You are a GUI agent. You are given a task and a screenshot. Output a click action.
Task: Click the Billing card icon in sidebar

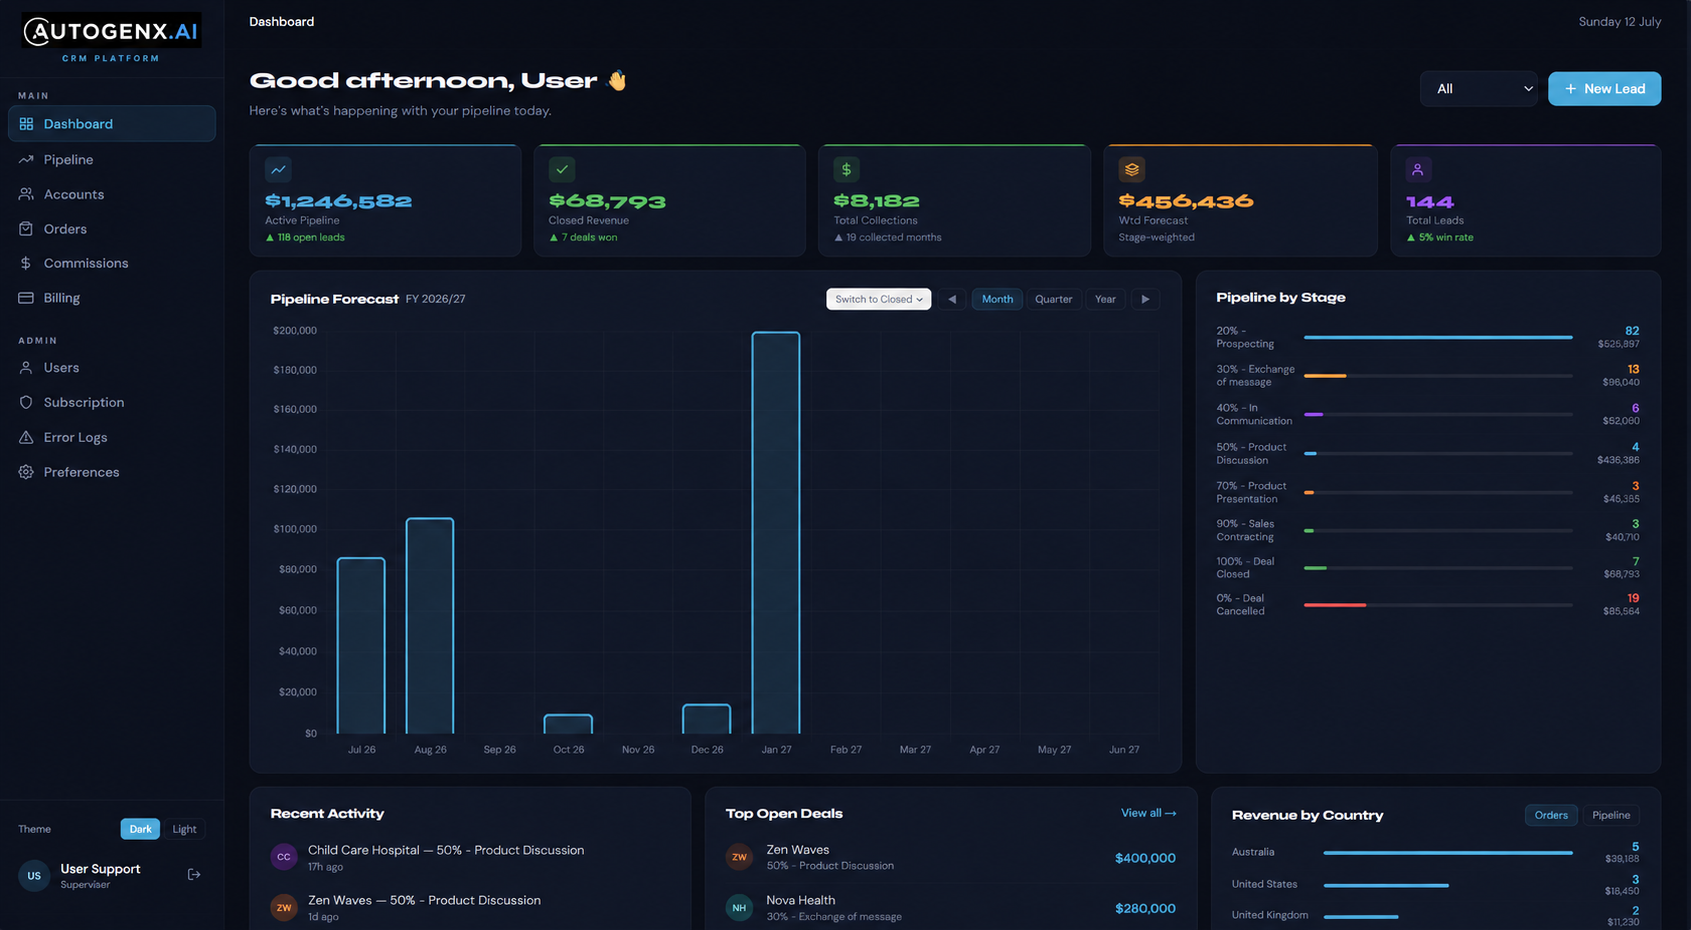click(x=26, y=298)
